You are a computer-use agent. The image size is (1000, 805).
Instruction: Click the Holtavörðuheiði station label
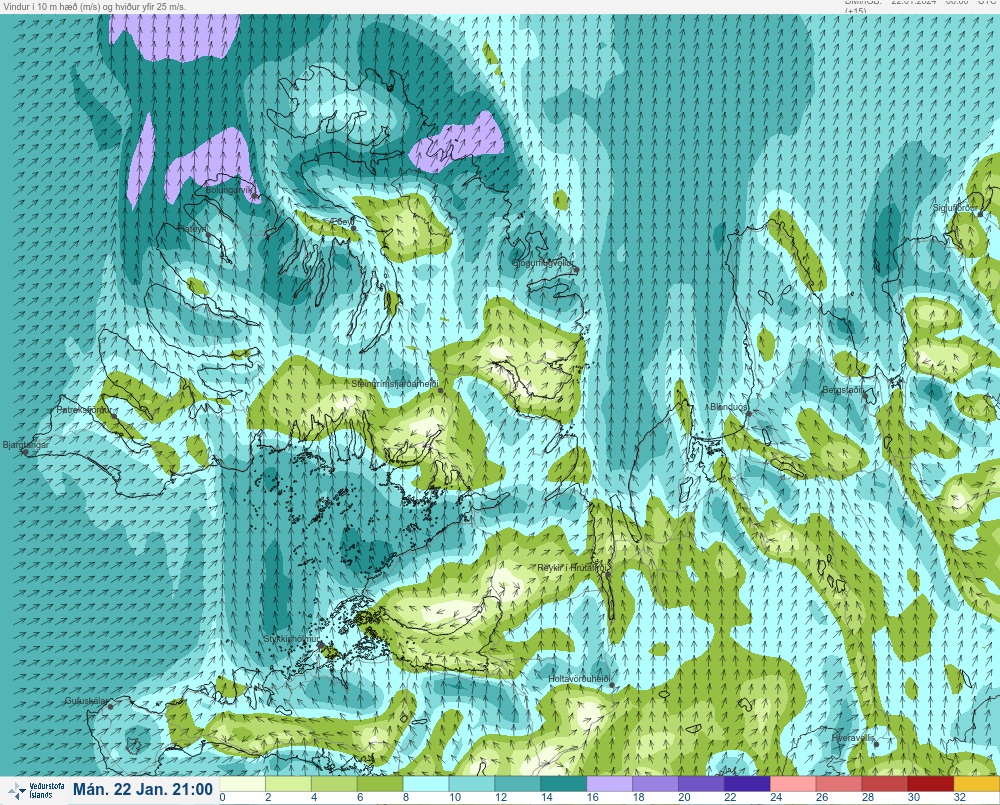click(580, 679)
